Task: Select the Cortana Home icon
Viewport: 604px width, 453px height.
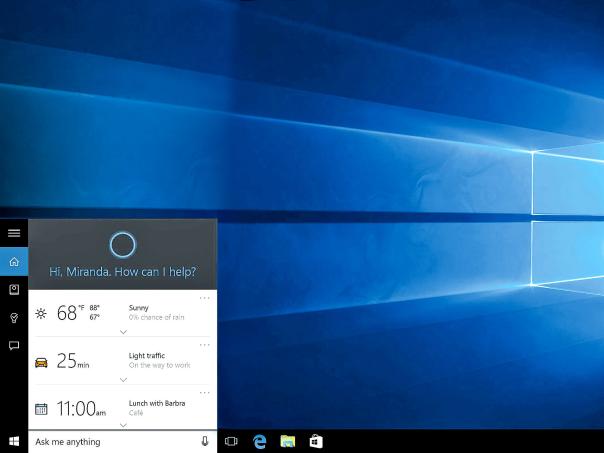Action: [x=14, y=262]
